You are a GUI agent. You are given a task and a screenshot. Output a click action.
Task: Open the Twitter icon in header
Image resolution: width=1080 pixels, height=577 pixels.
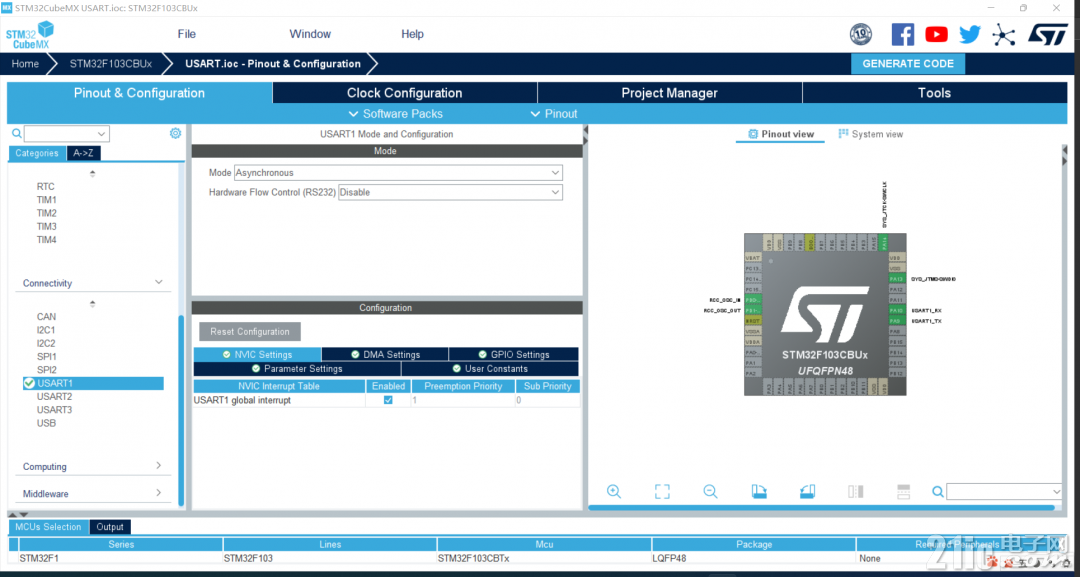coord(970,34)
